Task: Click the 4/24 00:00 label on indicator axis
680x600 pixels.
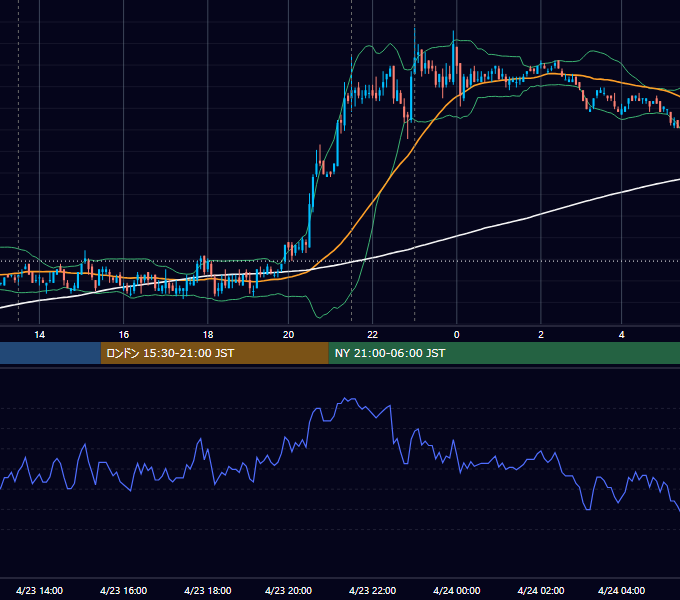Action: coord(456,590)
